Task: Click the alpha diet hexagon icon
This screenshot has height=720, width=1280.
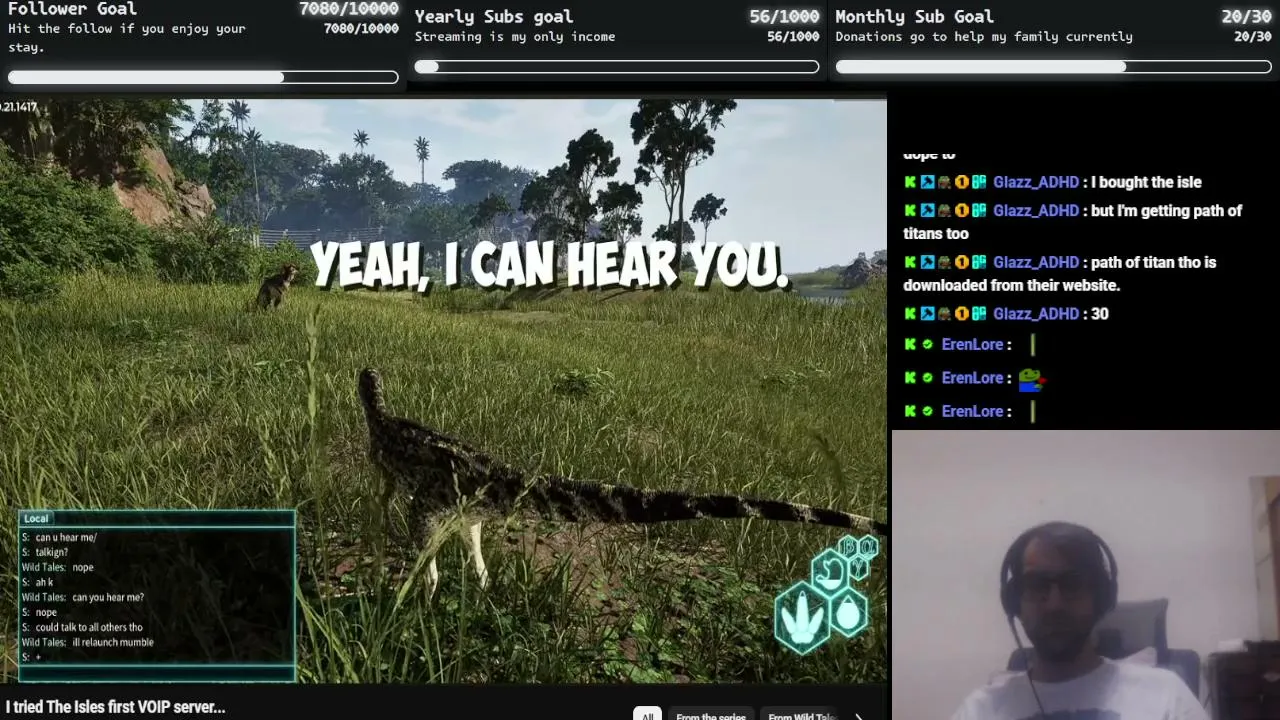Action: pos(867,548)
